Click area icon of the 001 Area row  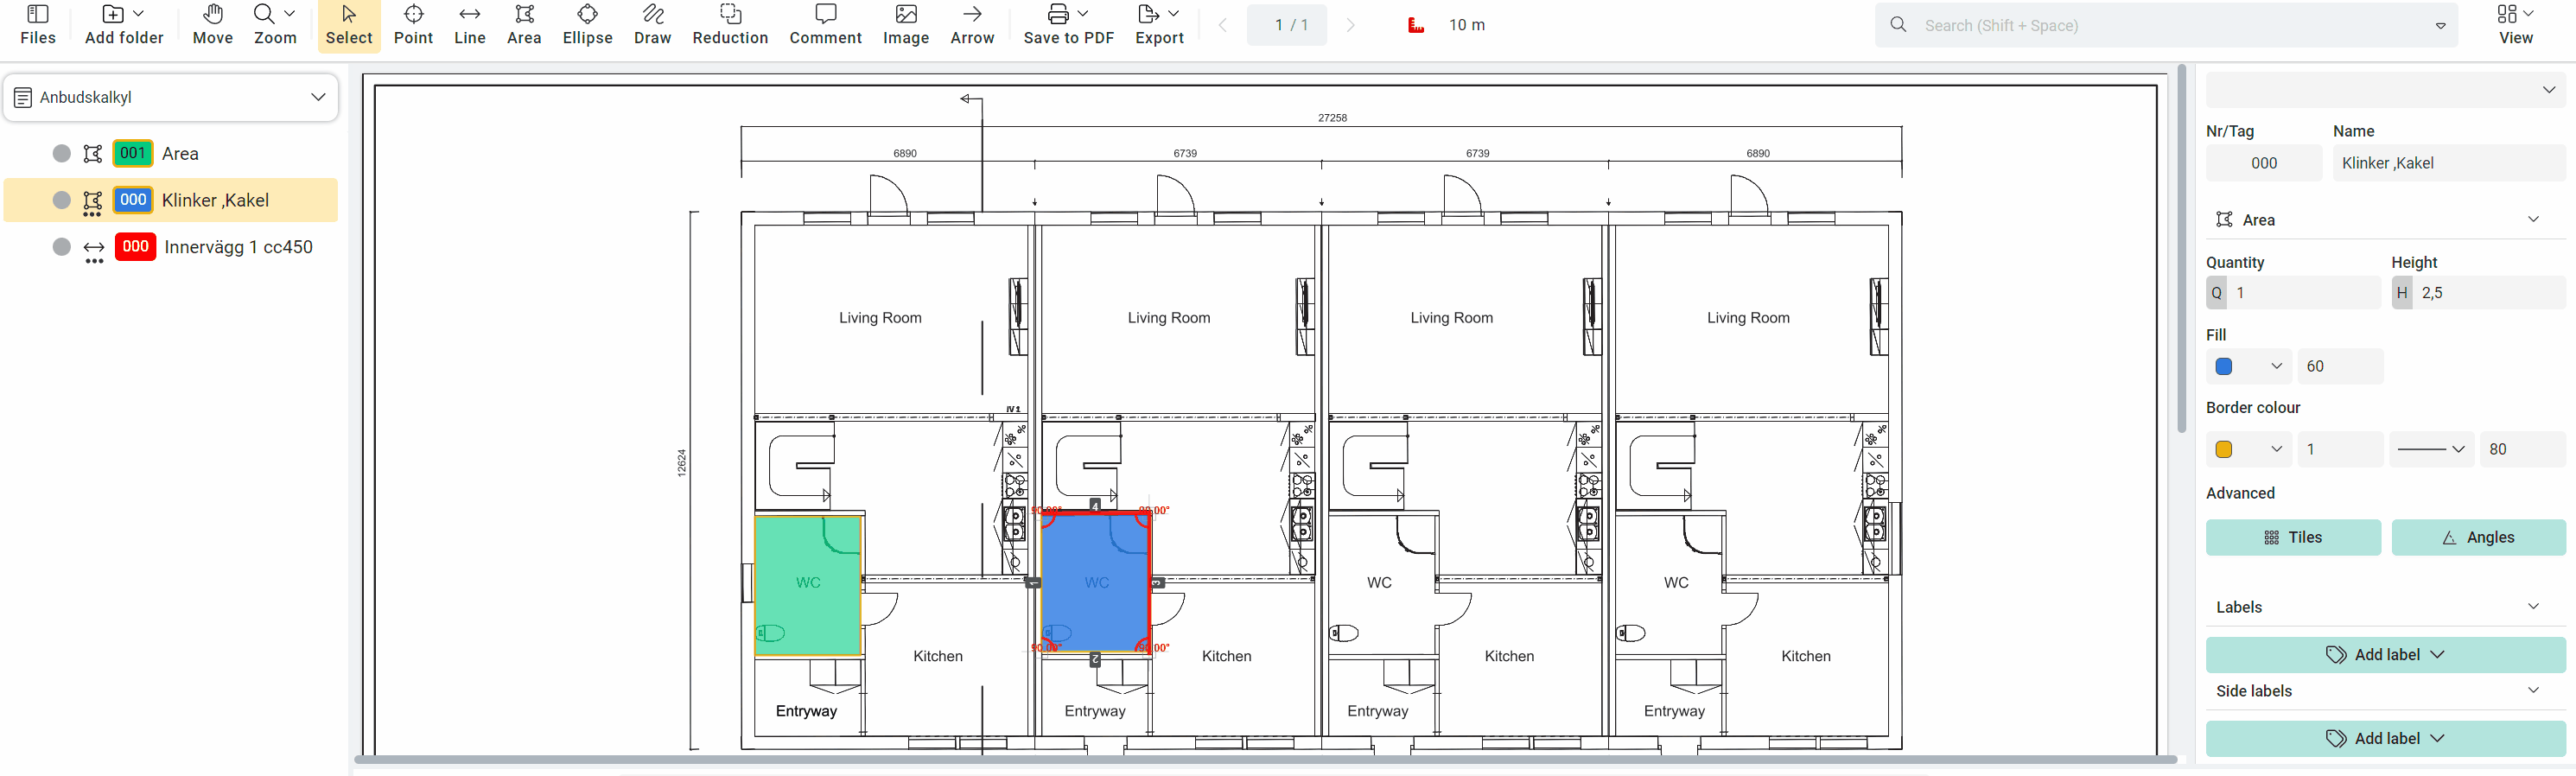(93, 153)
